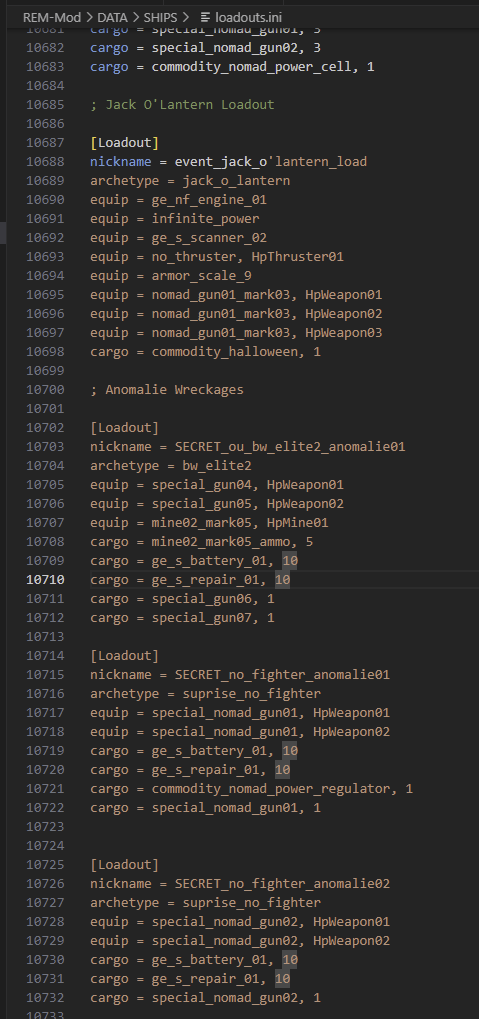Viewport: 479px width, 1019px height.
Task: Click [Loadout] header on line 10714
Action: coord(125,656)
